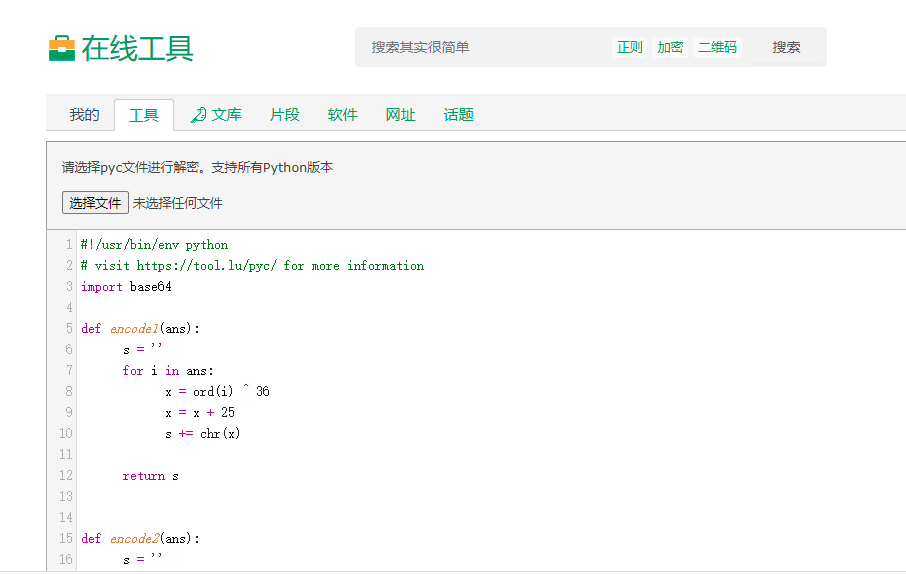The image size is (906, 574).
Task: Click the pyc decryption instruction text
Action: pos(198,168)
